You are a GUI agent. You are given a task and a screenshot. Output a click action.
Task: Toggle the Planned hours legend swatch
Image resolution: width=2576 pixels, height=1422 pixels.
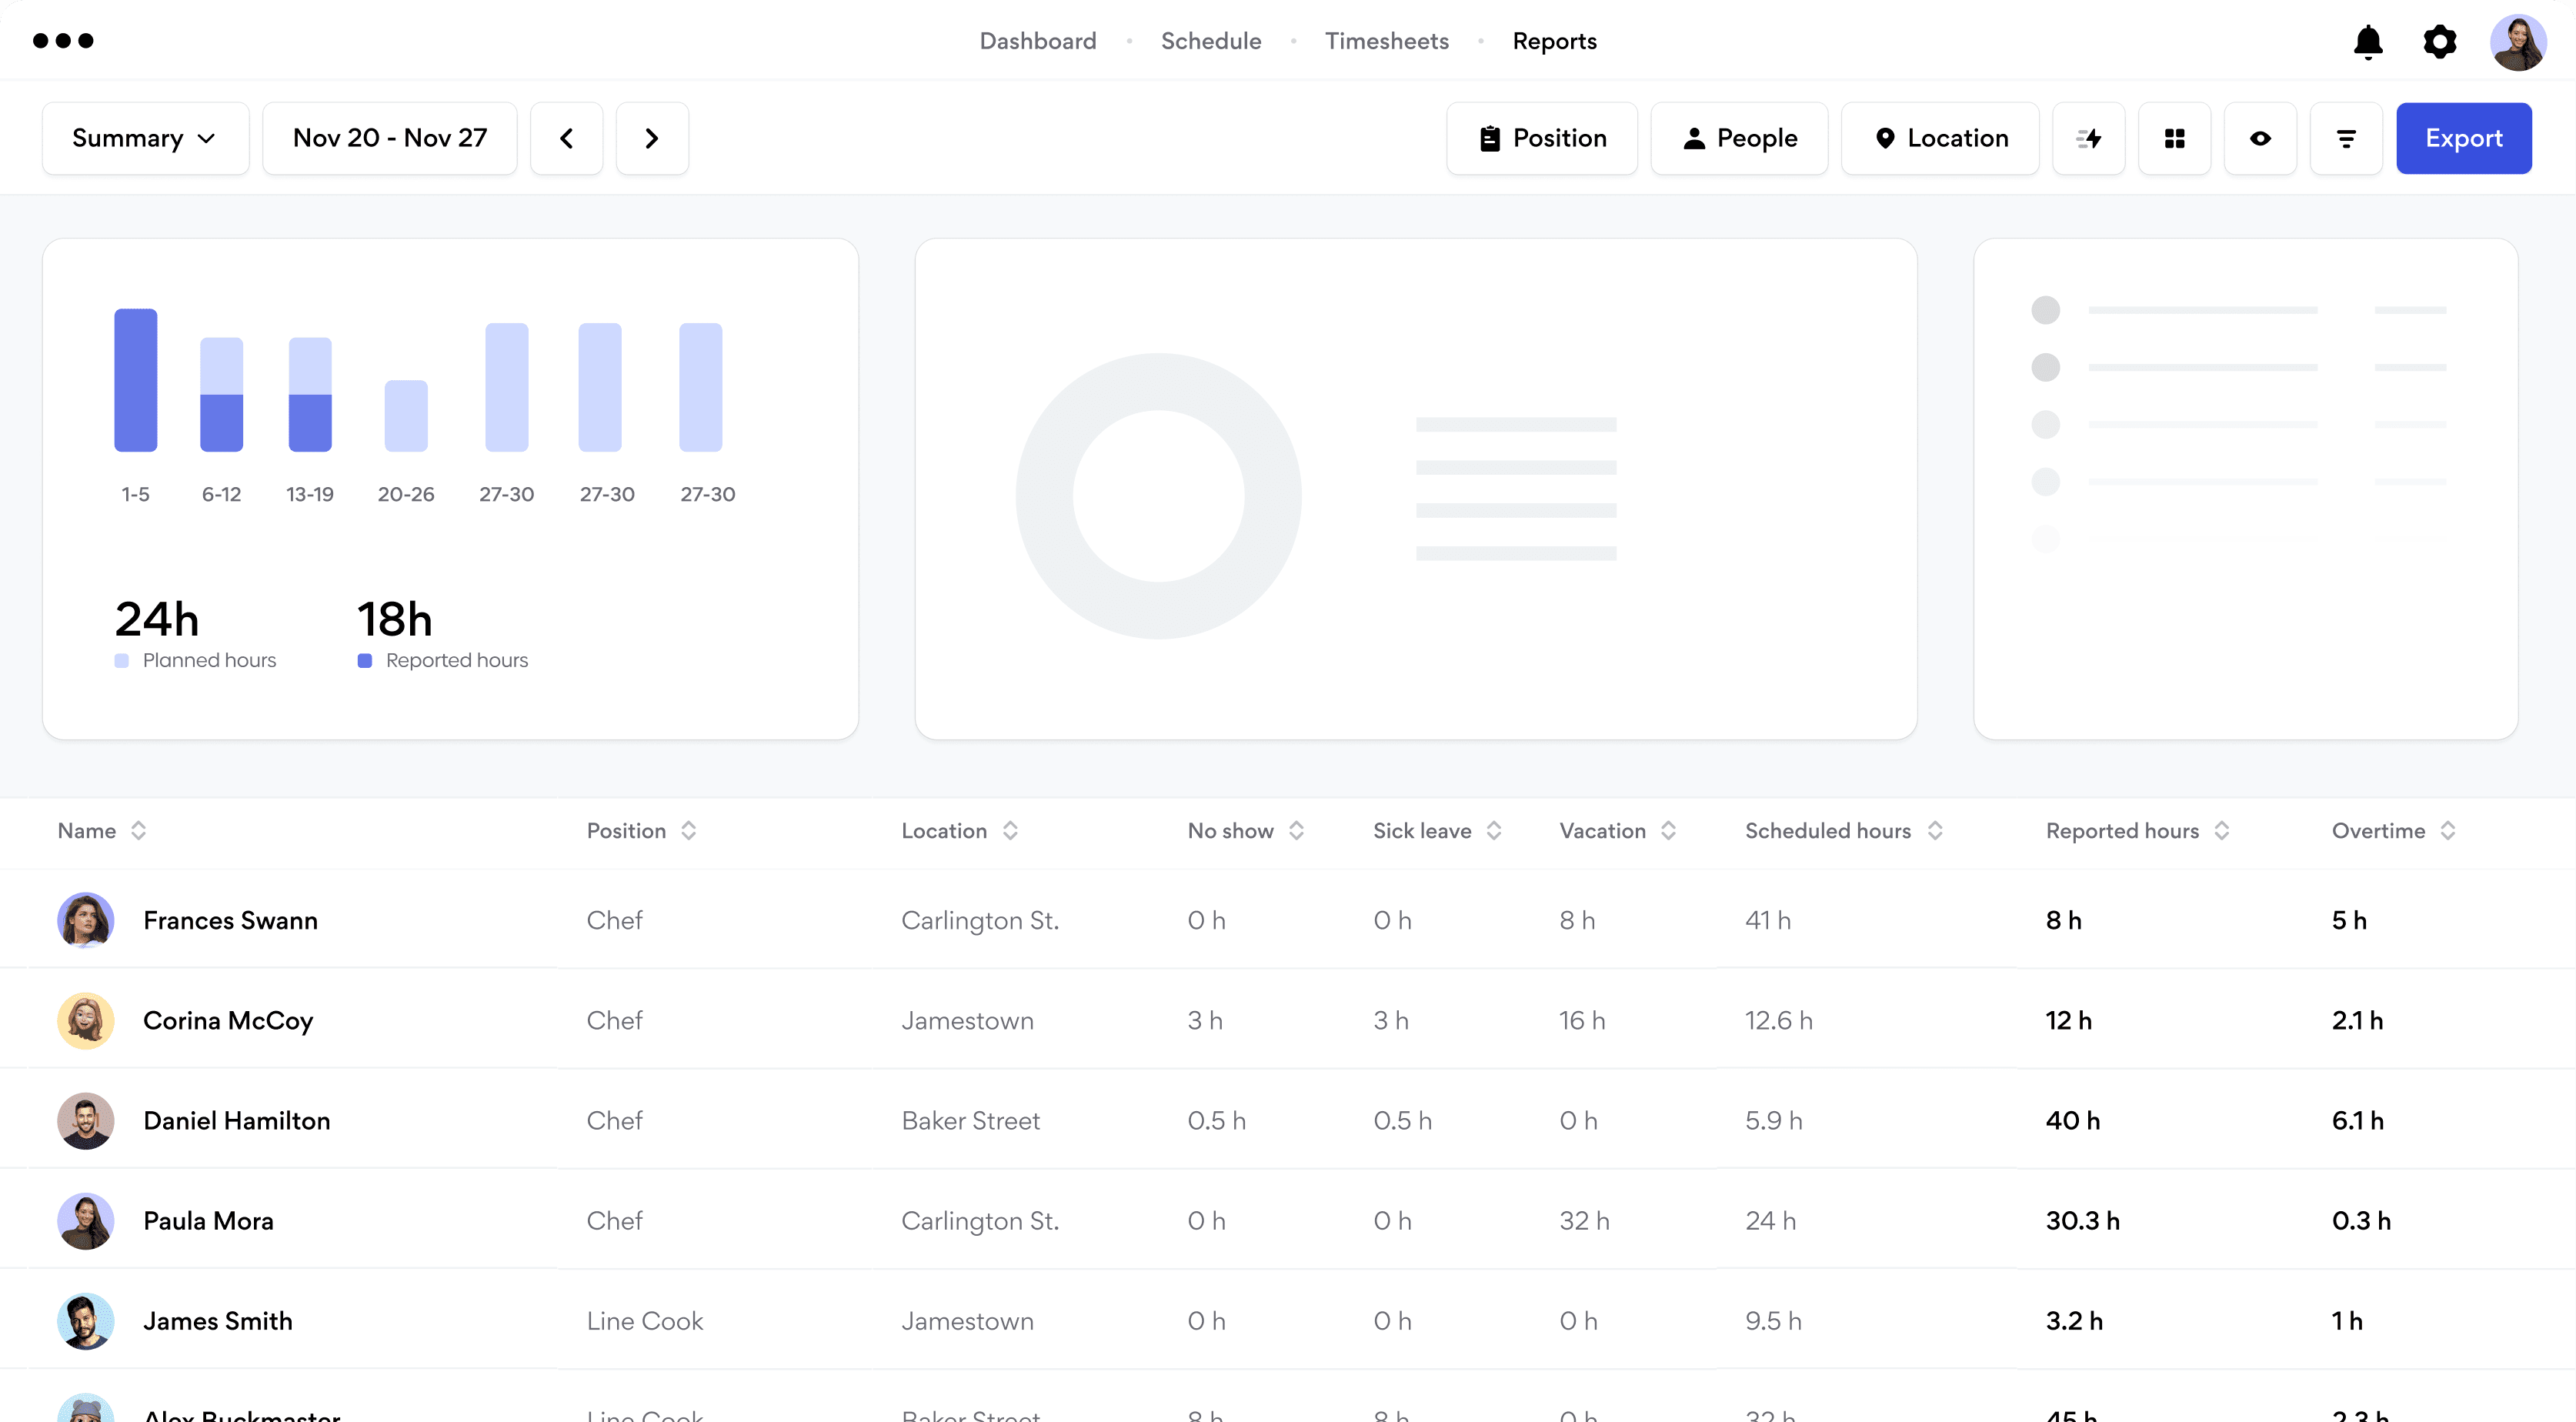[x=122, y=660]
